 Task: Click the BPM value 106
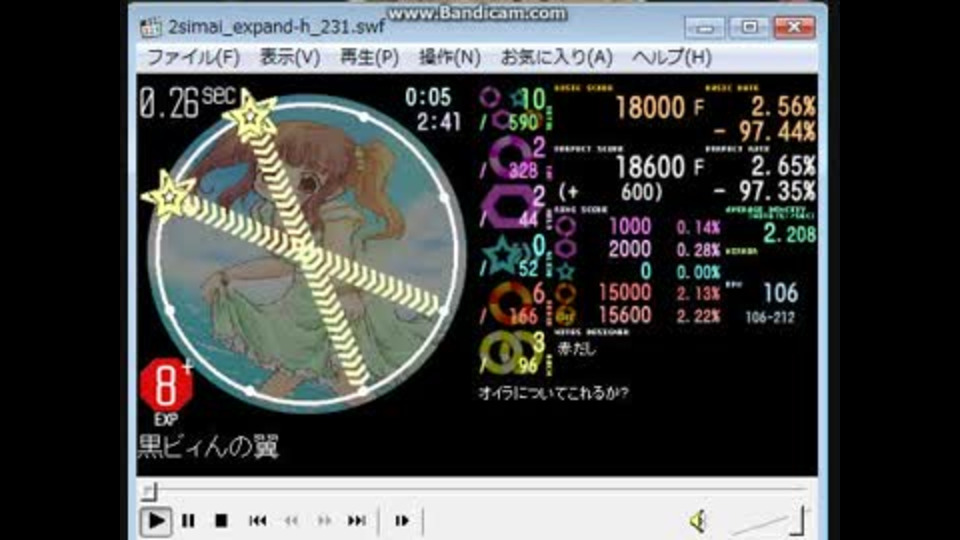tap(781, 293)
